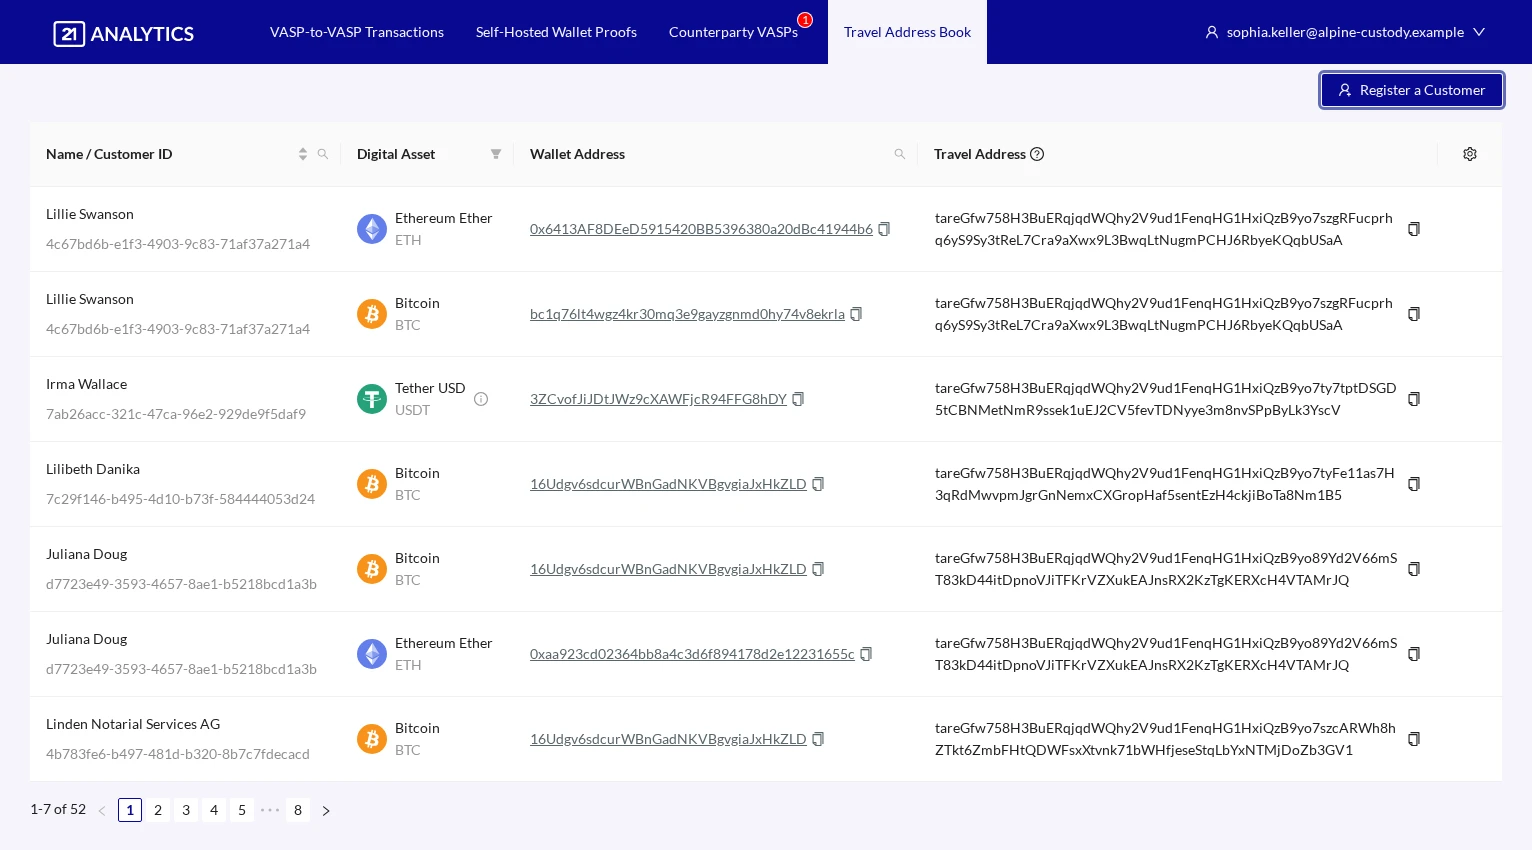Click the 21 Analytics logo
1532x850 pixels.
(124, 33)
